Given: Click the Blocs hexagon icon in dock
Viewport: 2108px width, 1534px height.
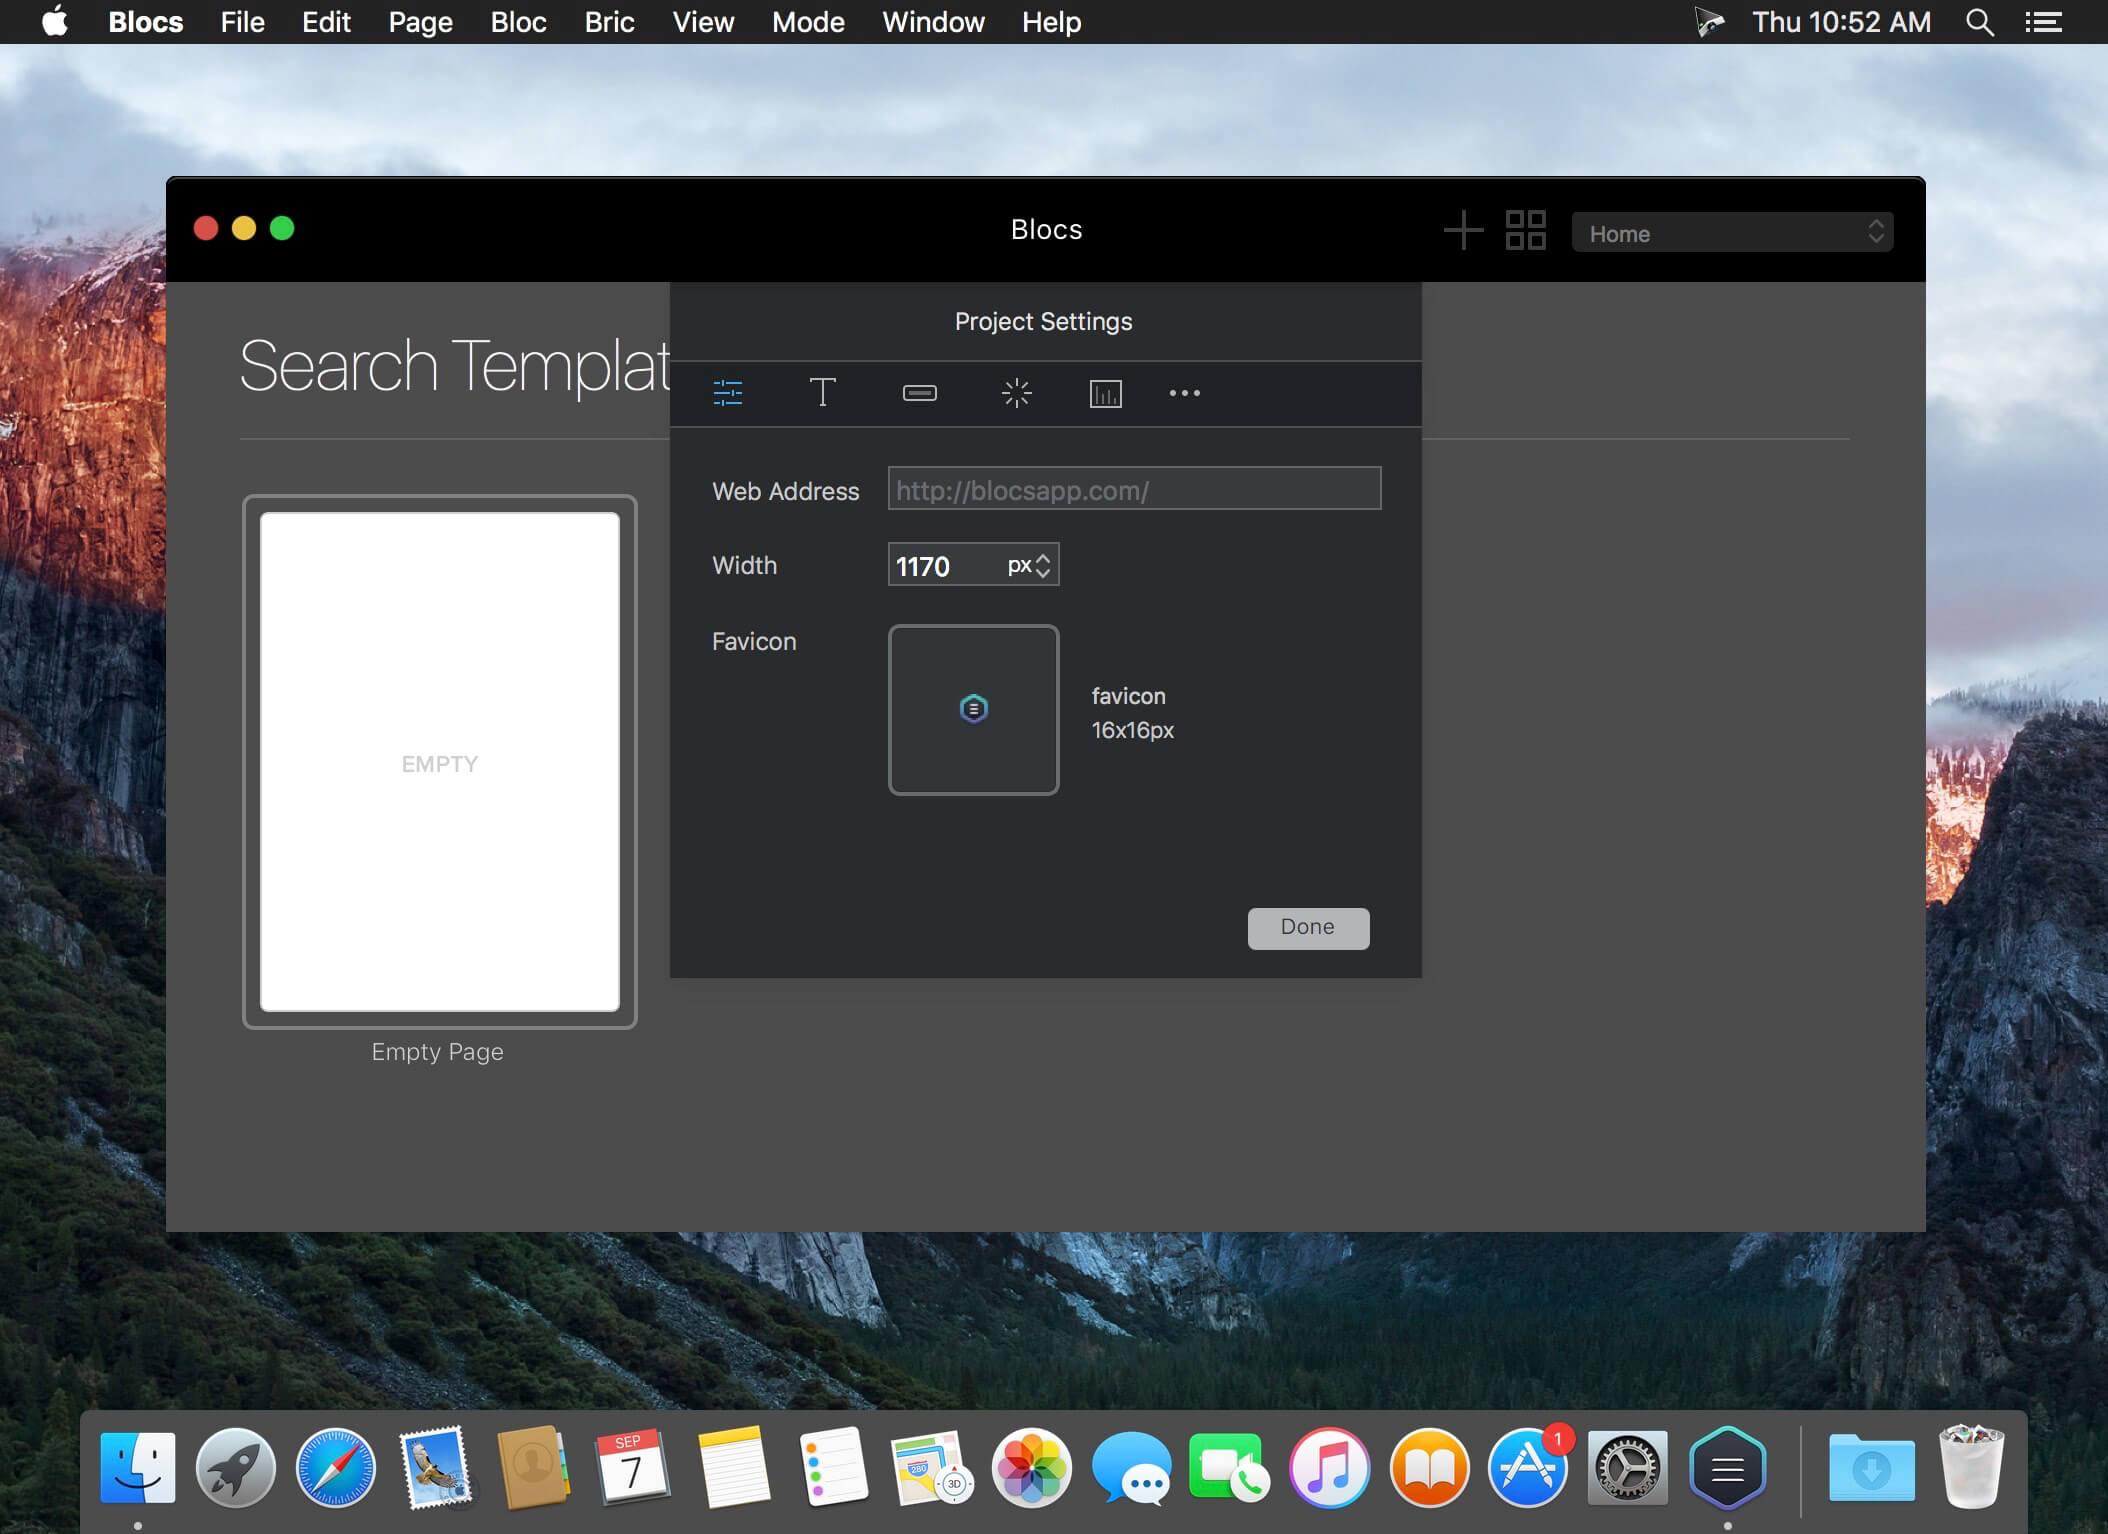Looking at the screenshot, I should click(x=1728, y=1467).
